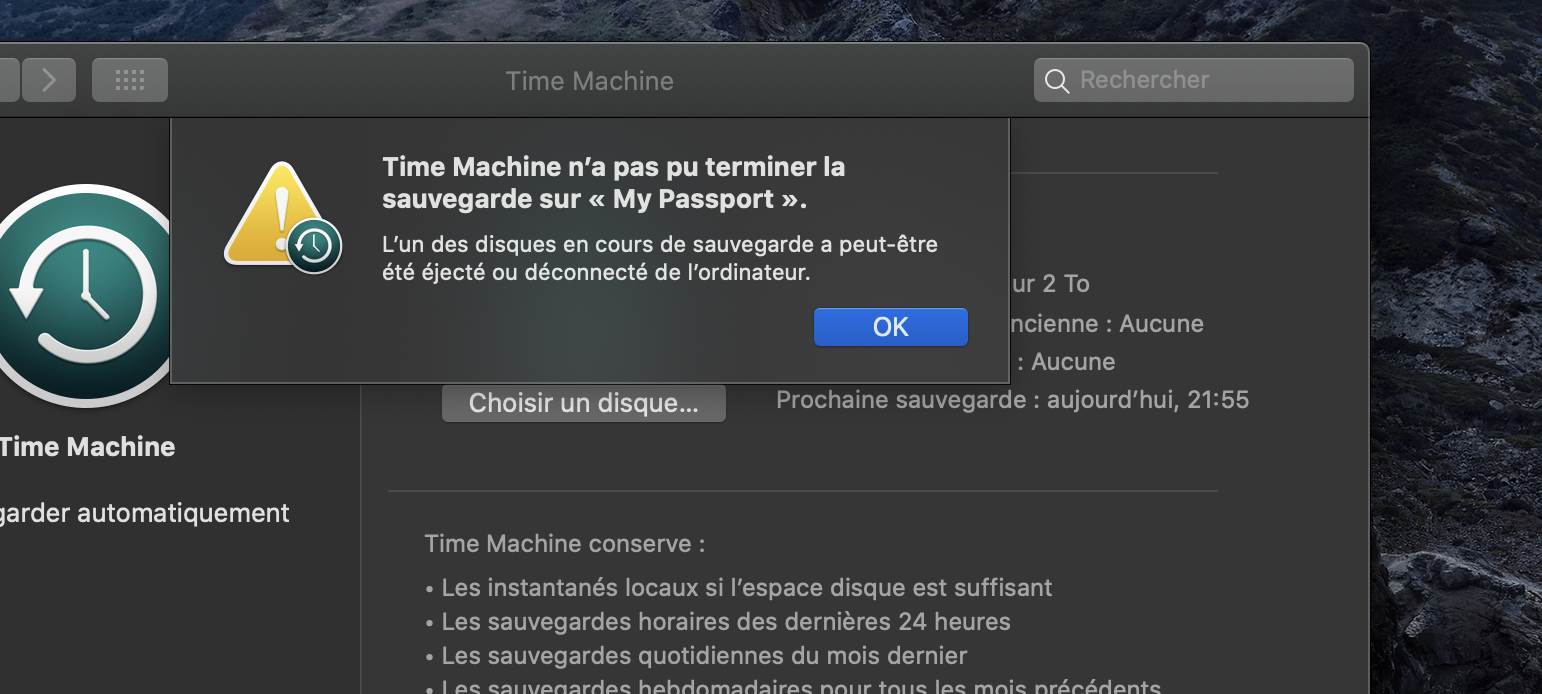Click the "Time Machine conserve" heading
This screenshot has height=694, width=1542.
coord(564,544)
